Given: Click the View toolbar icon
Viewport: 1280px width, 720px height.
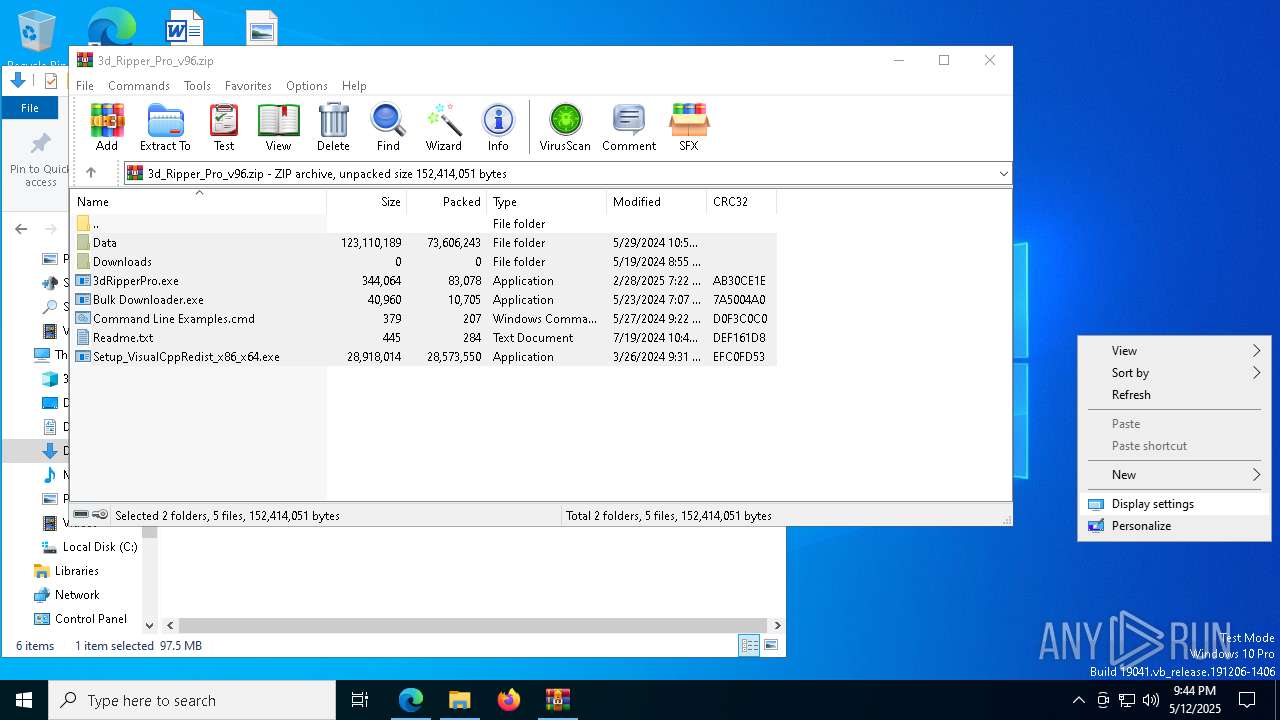Looking at the screenshot, I should [x=278, y=127].
